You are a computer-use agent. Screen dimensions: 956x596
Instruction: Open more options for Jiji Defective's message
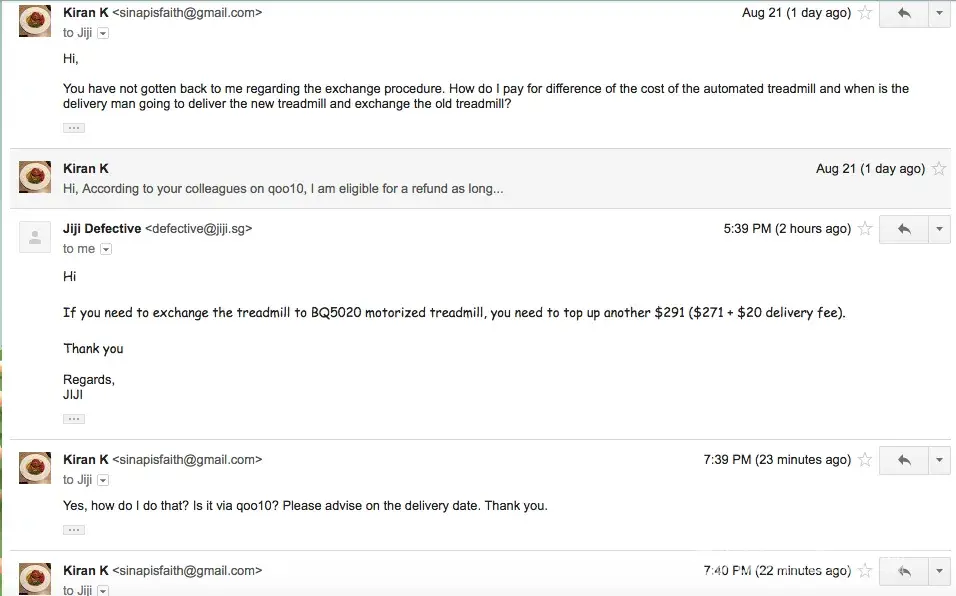click(939, 230)
